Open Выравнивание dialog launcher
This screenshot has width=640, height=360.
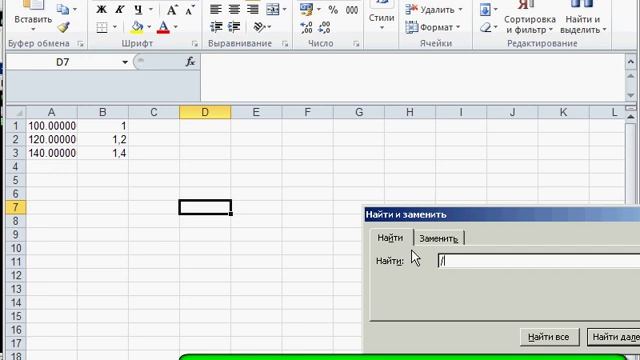[285, 44]
